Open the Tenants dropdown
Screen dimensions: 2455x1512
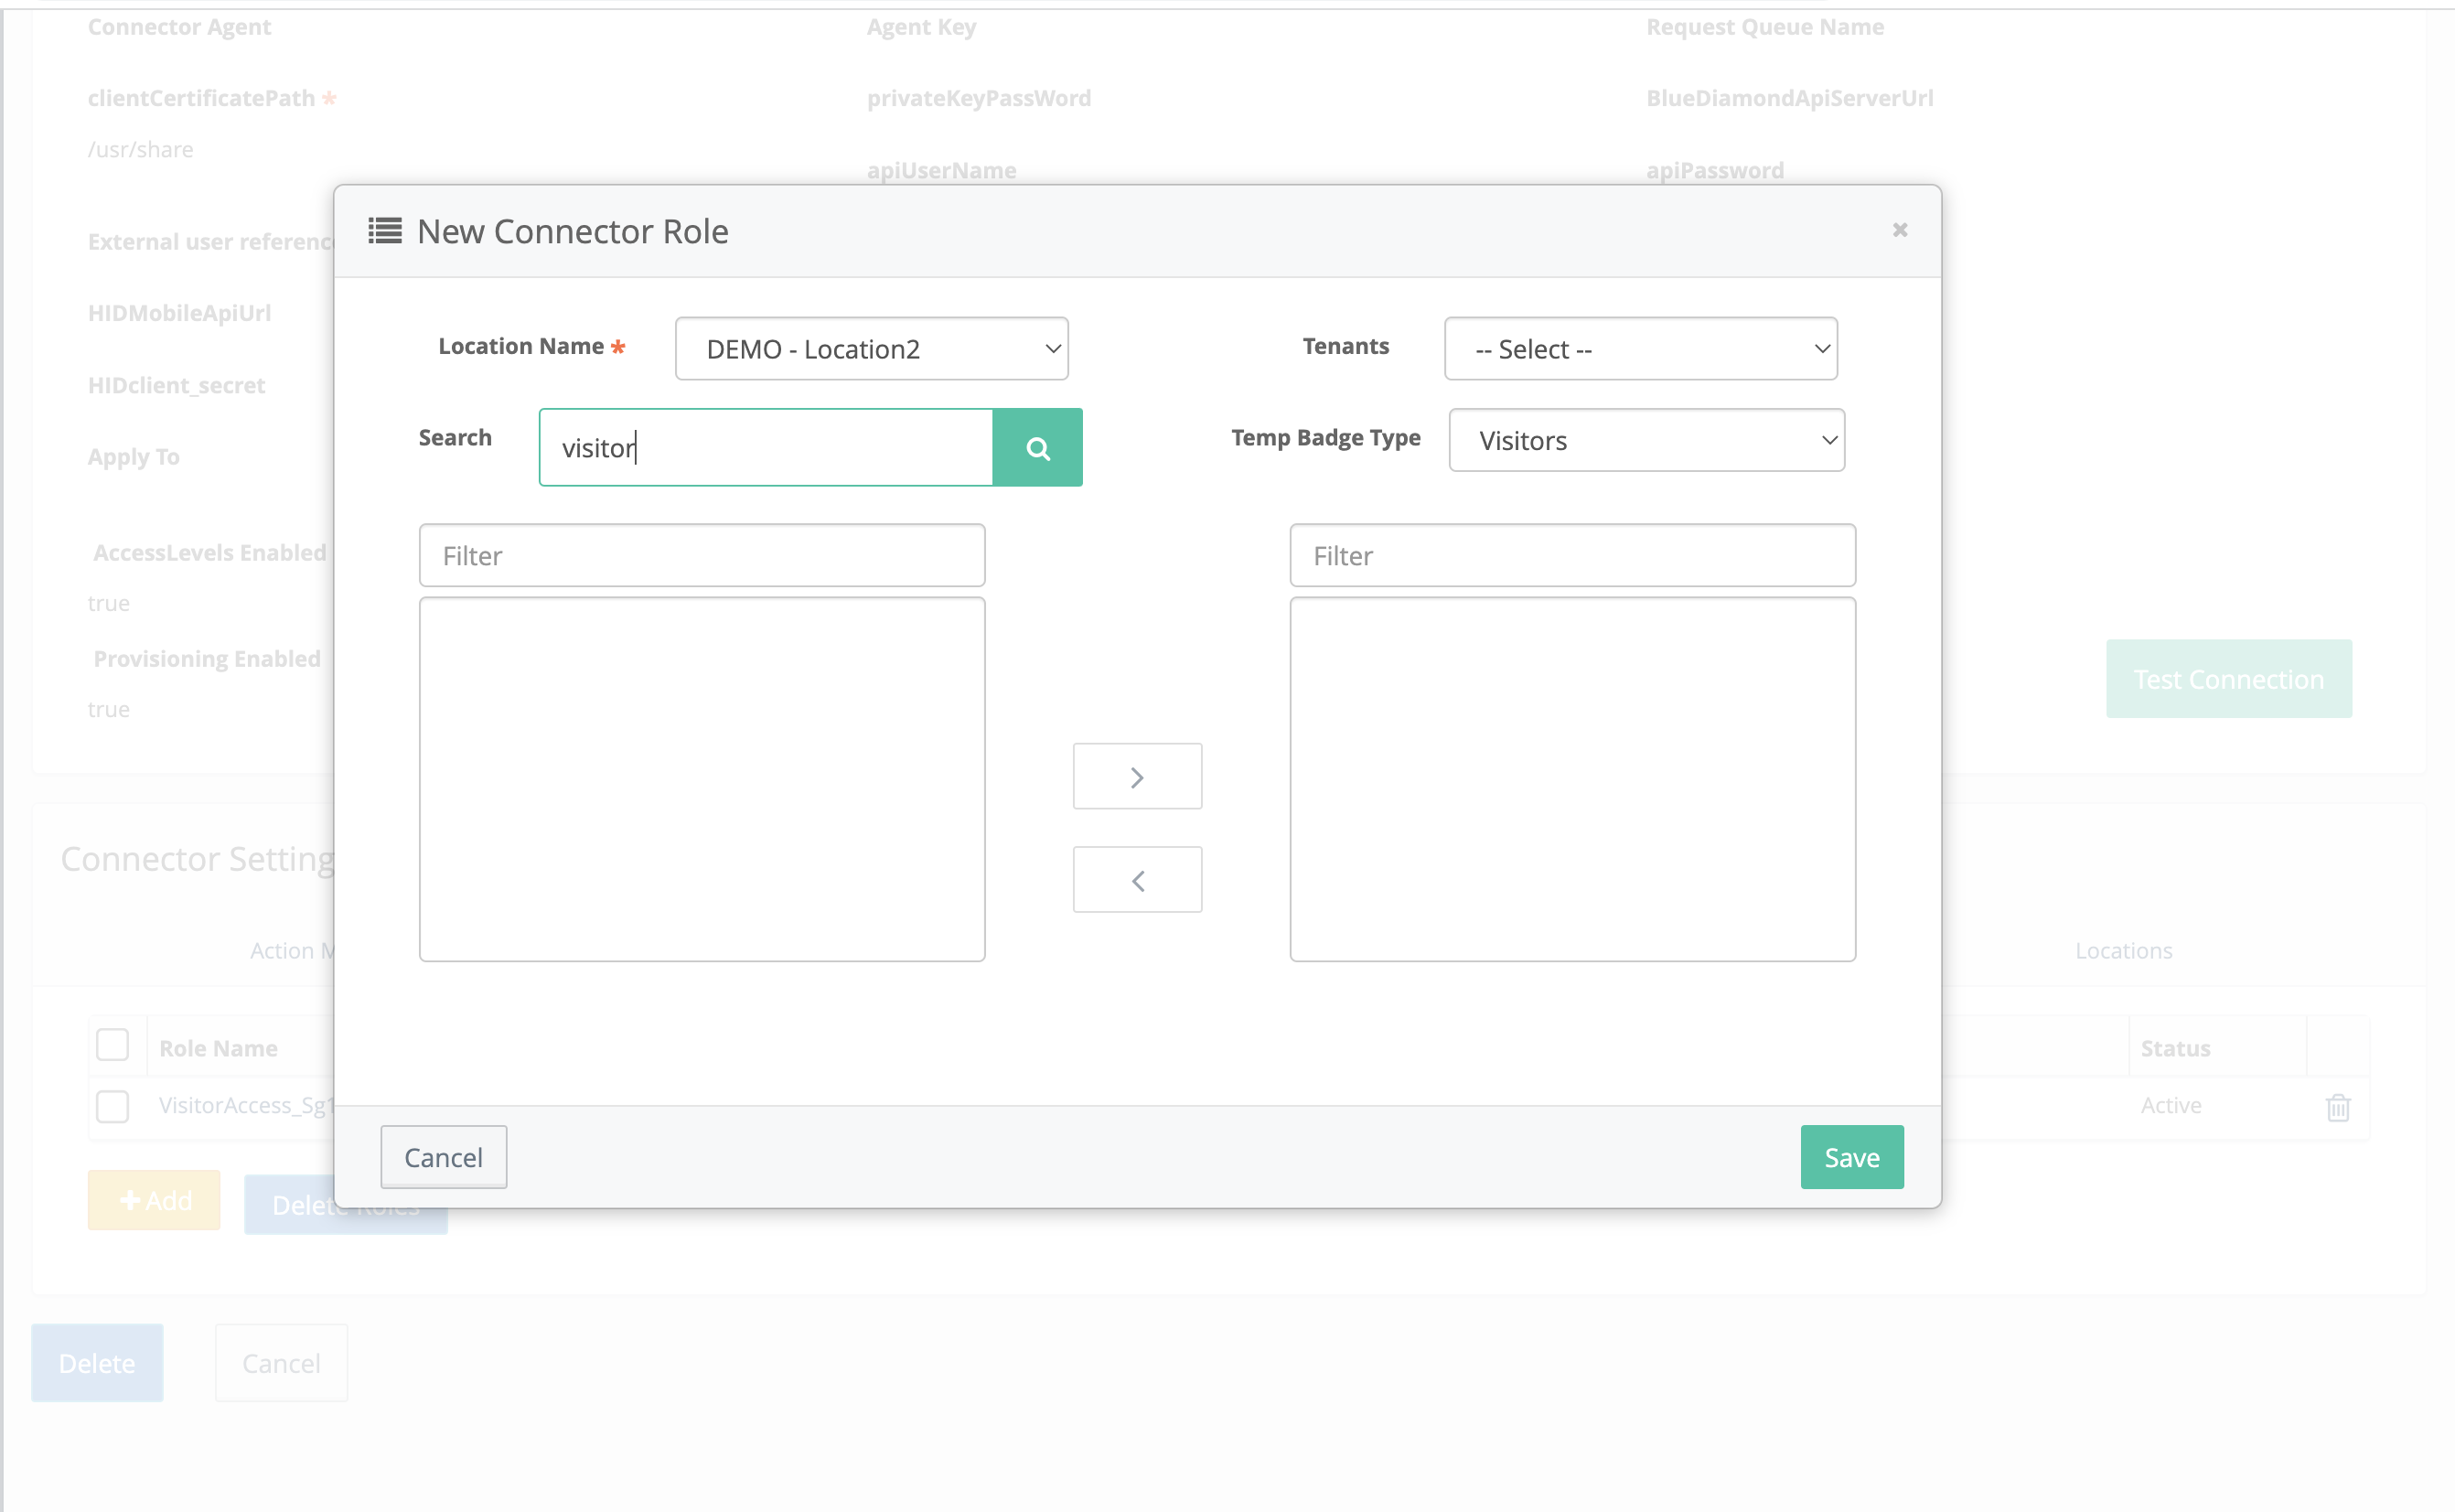tap(1641, 349)
